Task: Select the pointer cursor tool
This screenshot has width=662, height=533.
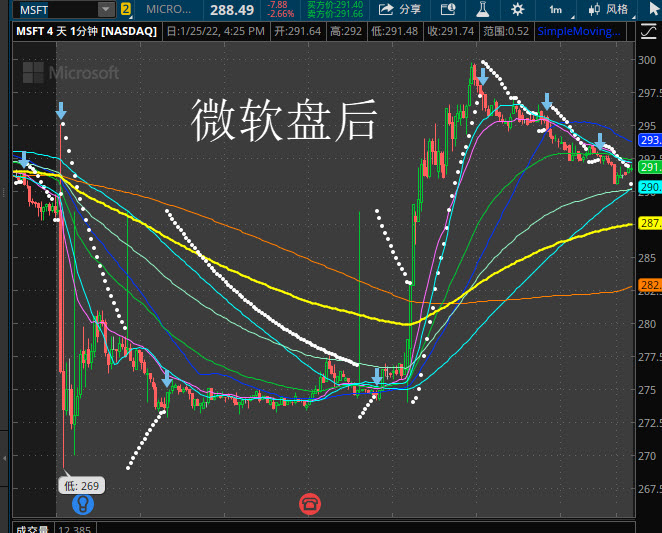Action: tap(654, 9)
